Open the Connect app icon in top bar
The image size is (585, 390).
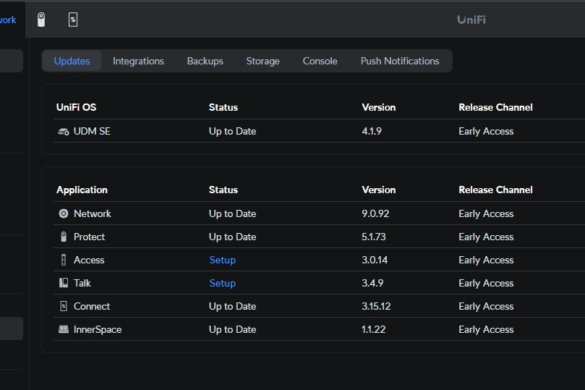(x=73, y=19)
